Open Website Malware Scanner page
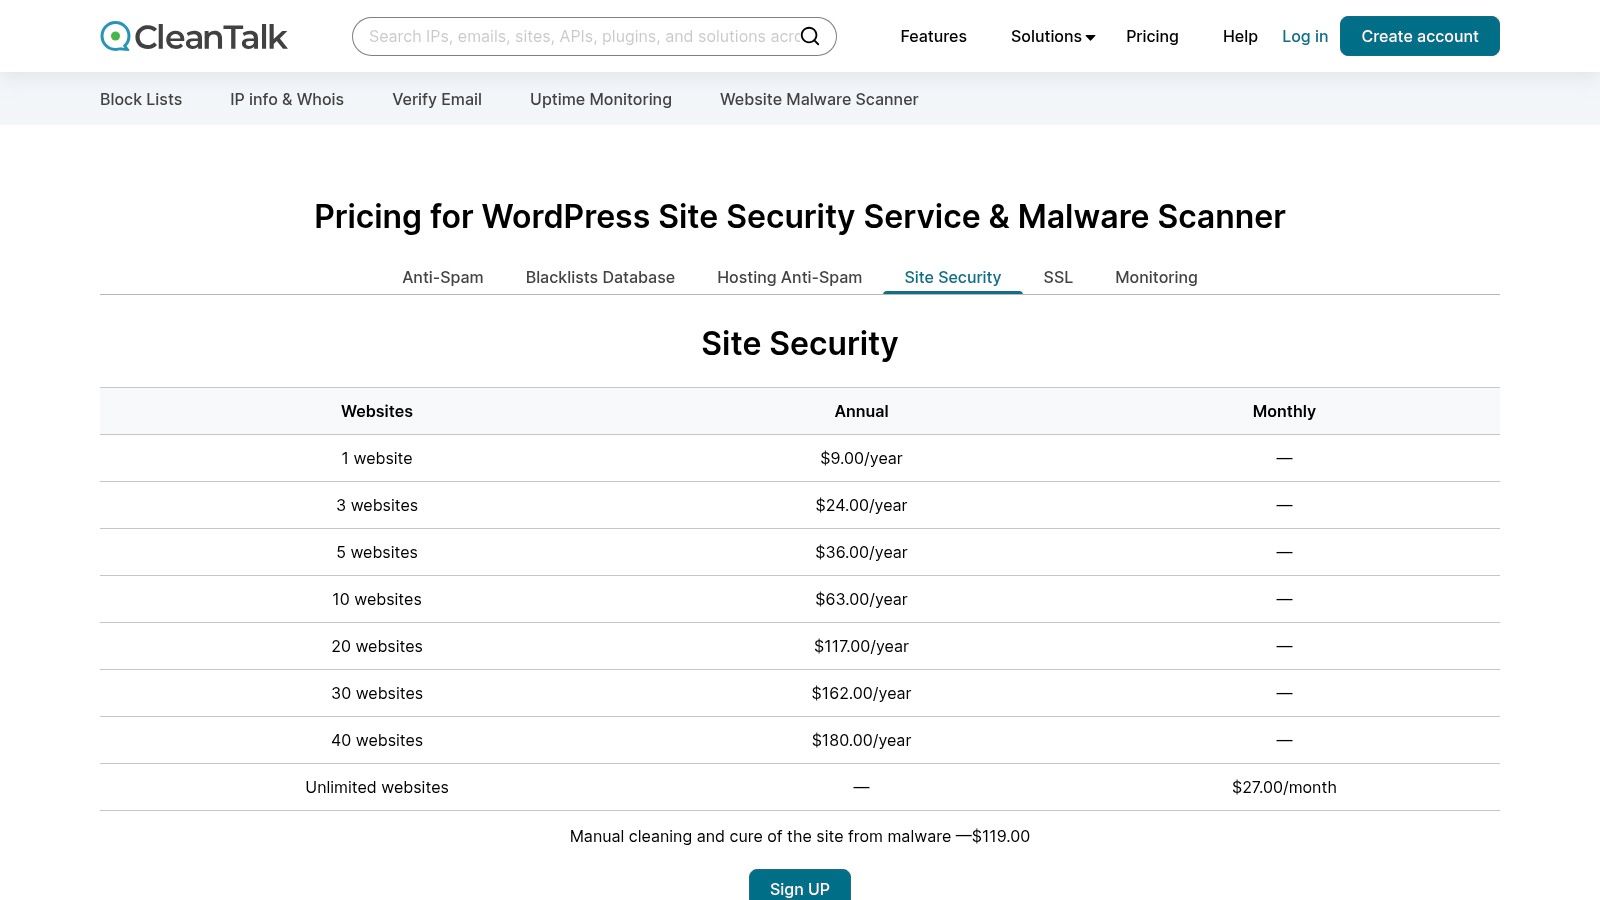This screenshot has height=900, width=1600. [x=819, y=99]
